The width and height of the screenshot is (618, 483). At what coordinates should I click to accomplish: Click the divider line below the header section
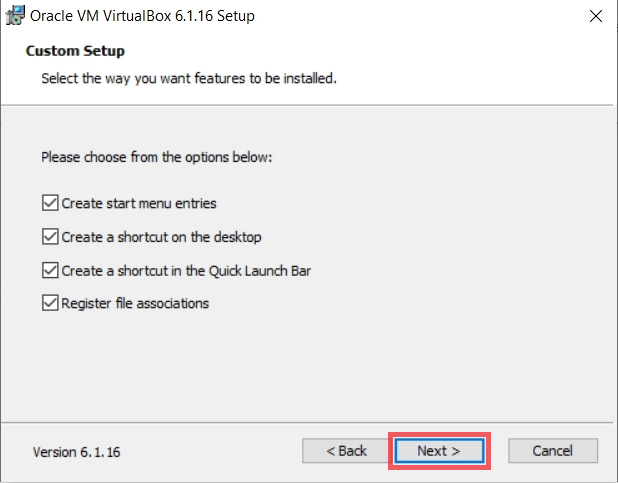[x=307, y=105]
